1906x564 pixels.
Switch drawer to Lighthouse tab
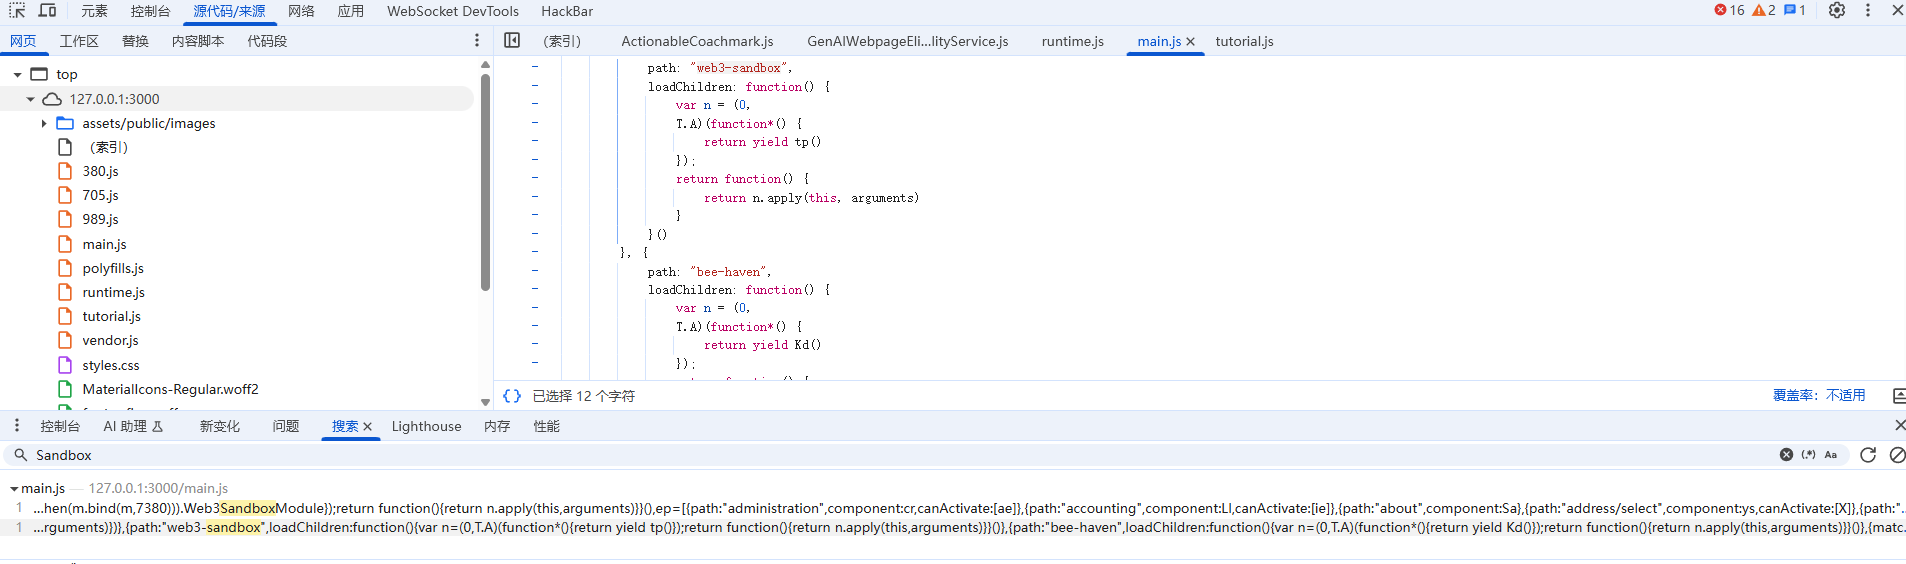[426, 426]
